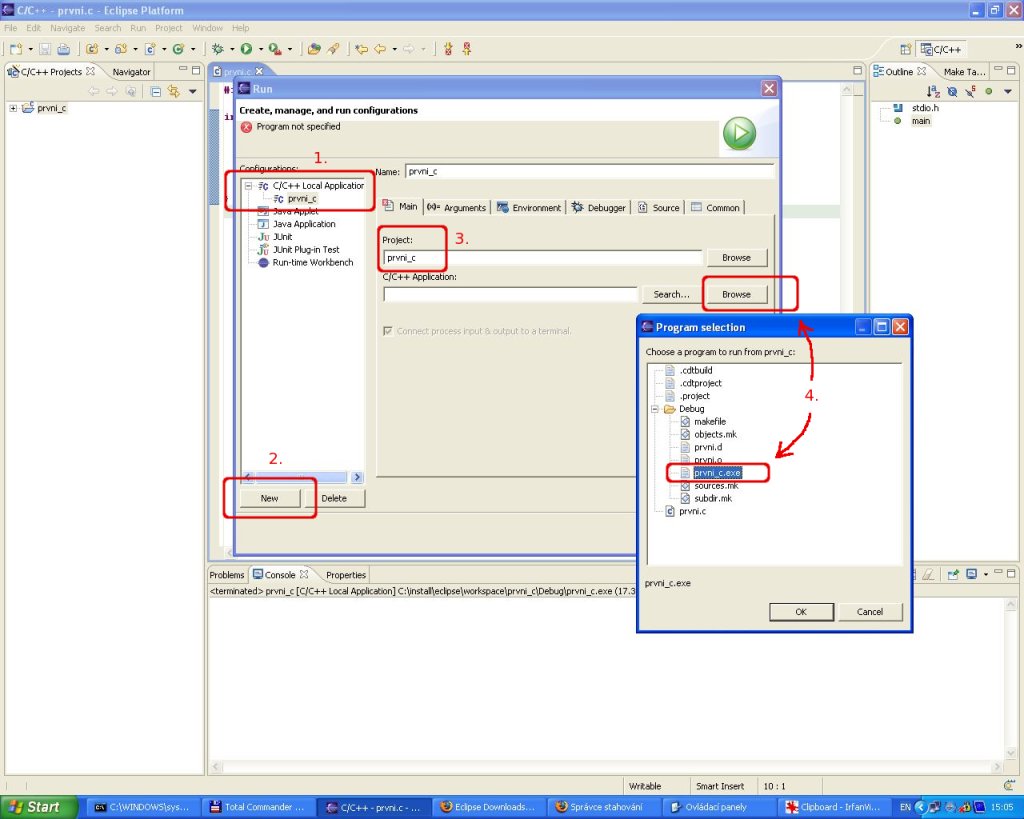Collapse the Debug folder in Program selection

pos(656,408)
